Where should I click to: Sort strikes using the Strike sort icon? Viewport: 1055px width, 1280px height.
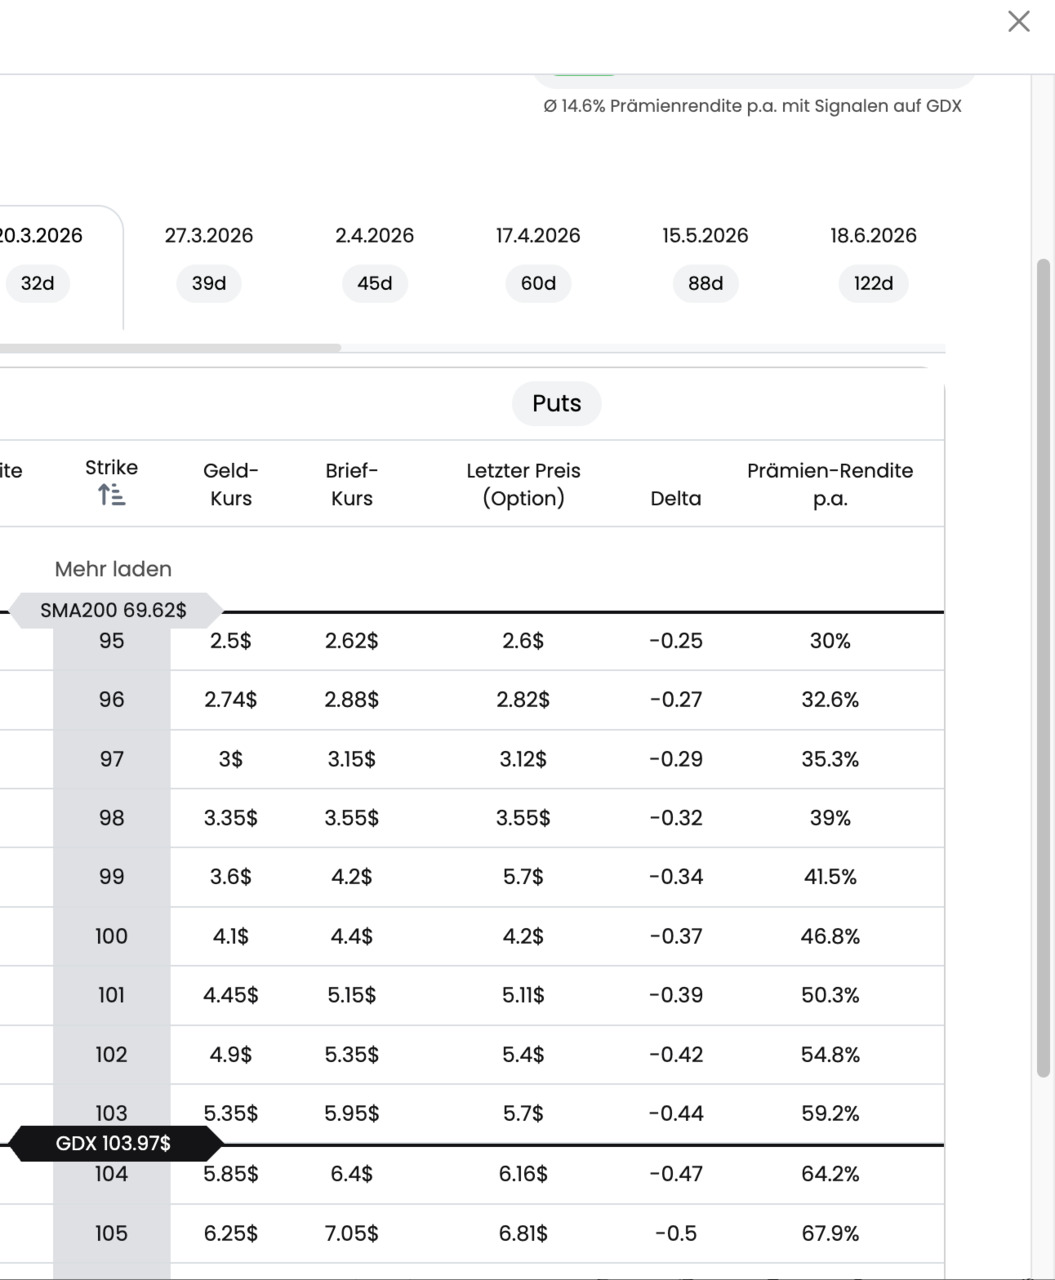pos(111,494)
